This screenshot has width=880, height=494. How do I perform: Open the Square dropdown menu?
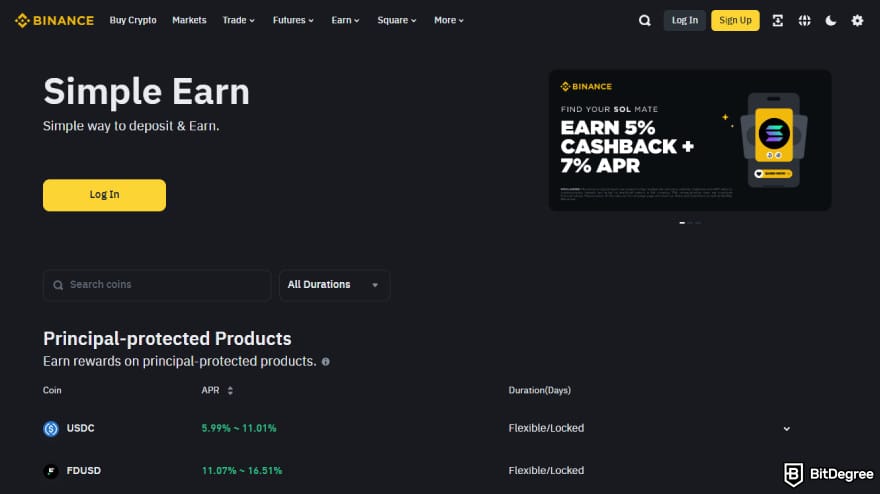pyautogui.click(x=397, y=20)
